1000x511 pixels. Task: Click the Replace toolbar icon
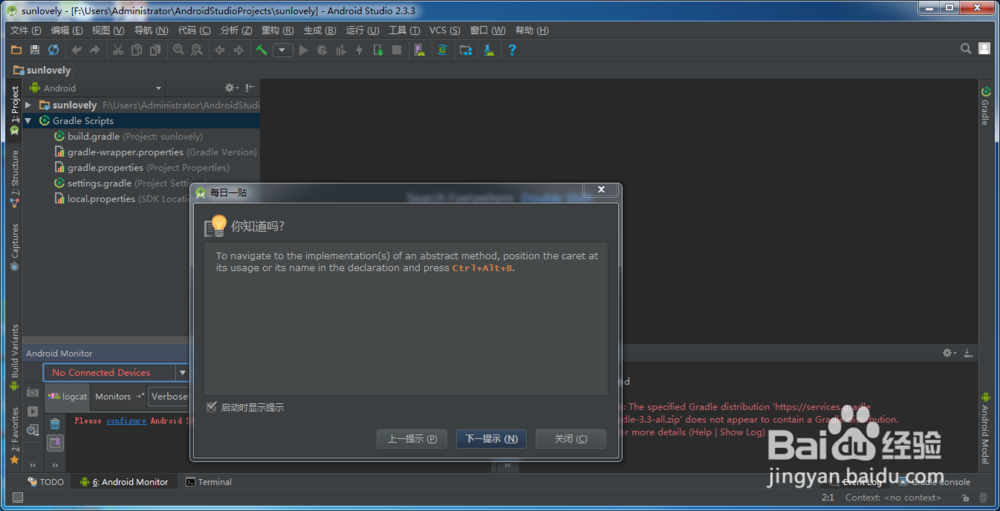coord(196,50)
